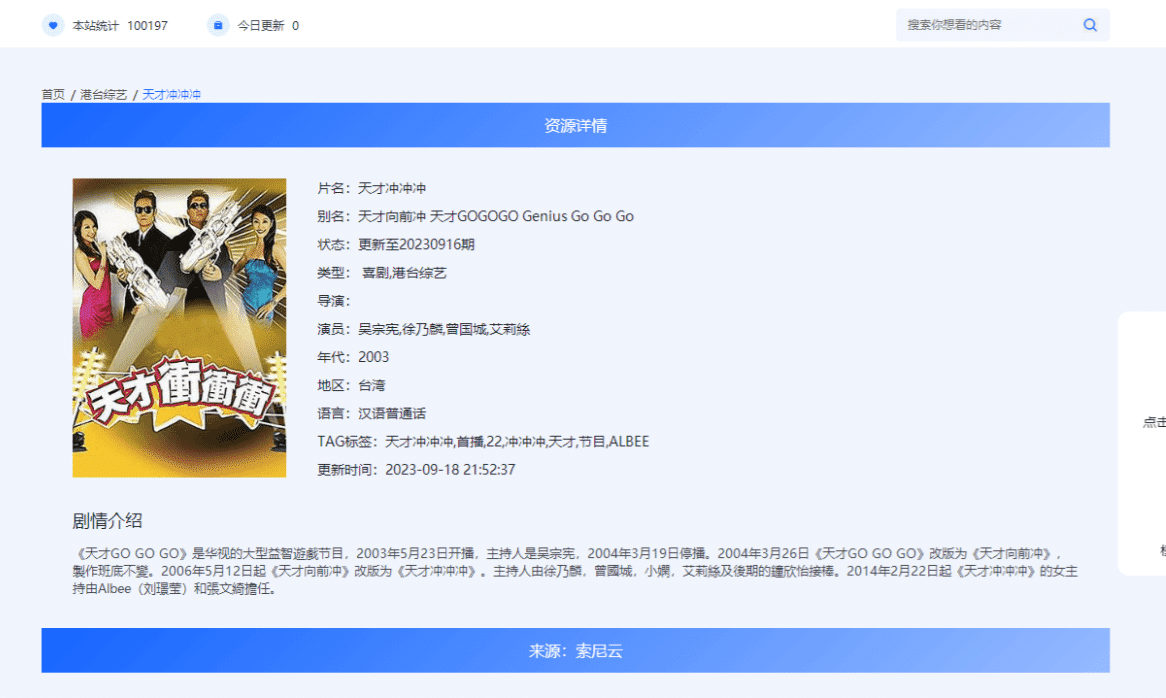Click the show poster image
The image size is (1166, 698).
click(178, 328)
